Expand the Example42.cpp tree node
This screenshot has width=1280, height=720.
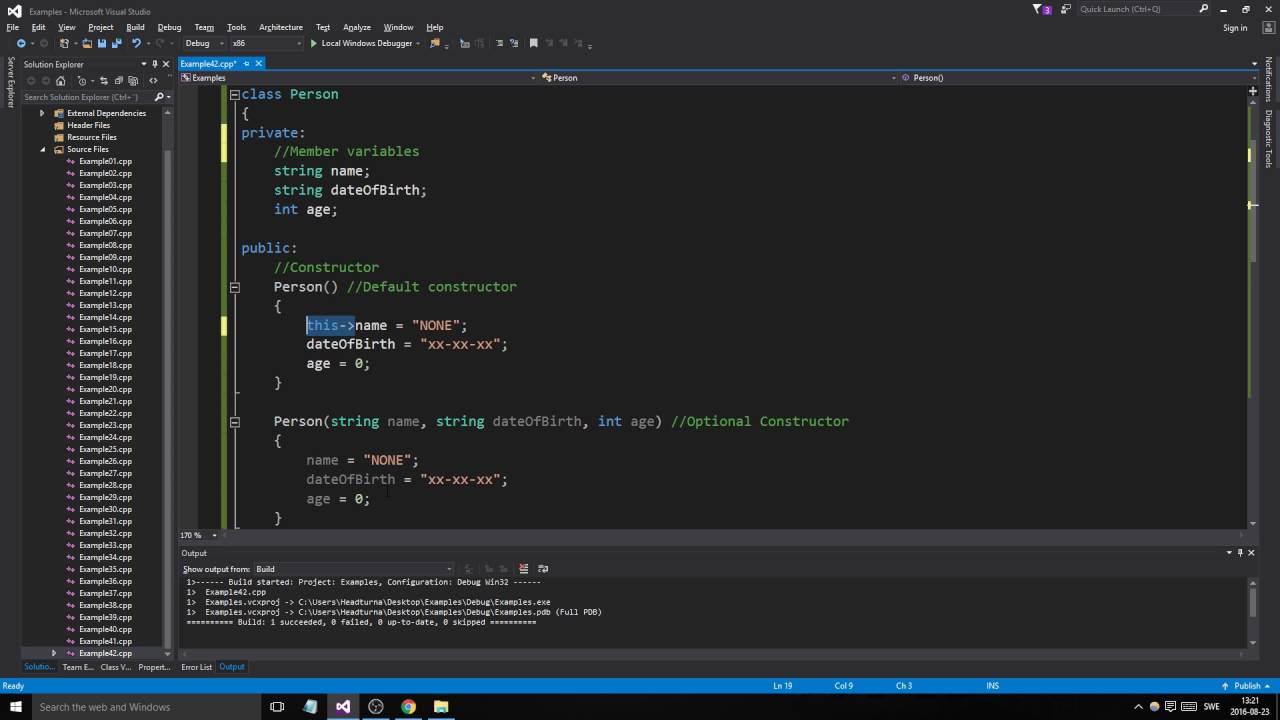tap(54, 653)
